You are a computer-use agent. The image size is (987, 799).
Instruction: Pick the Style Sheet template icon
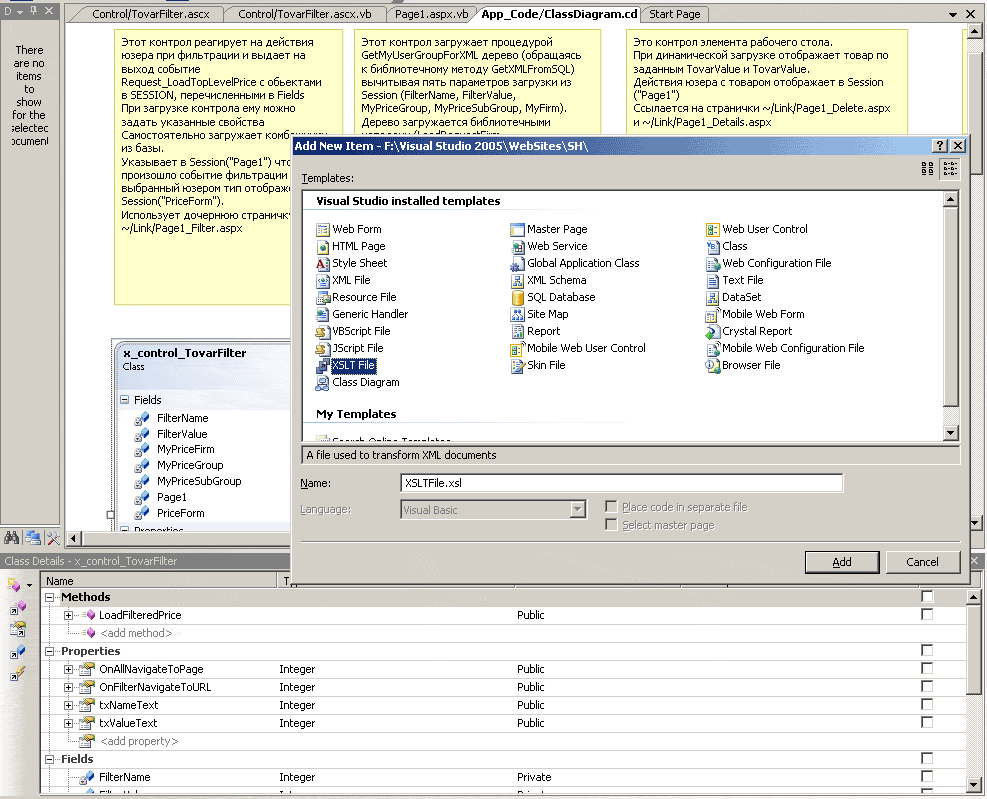click(323, 263)
